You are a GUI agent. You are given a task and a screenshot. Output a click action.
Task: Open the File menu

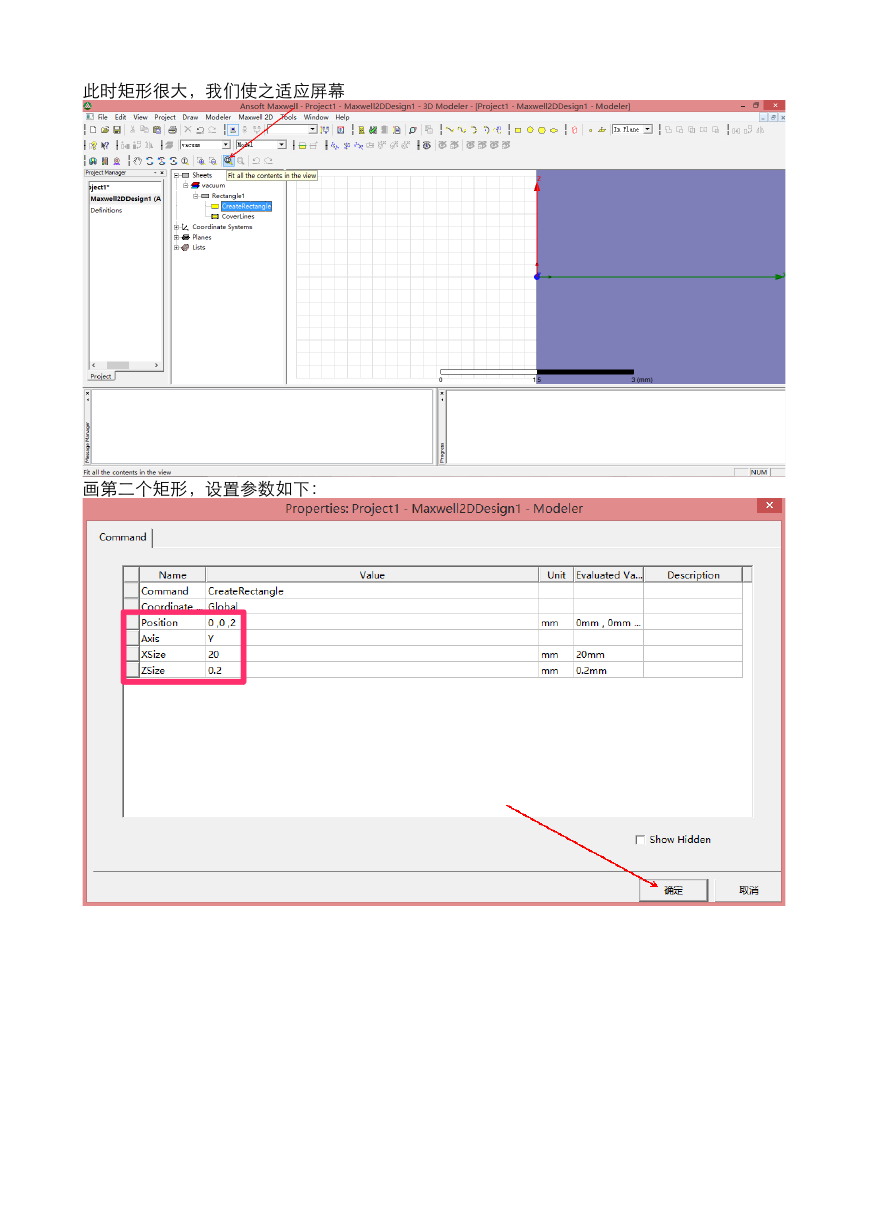(103, 117)
